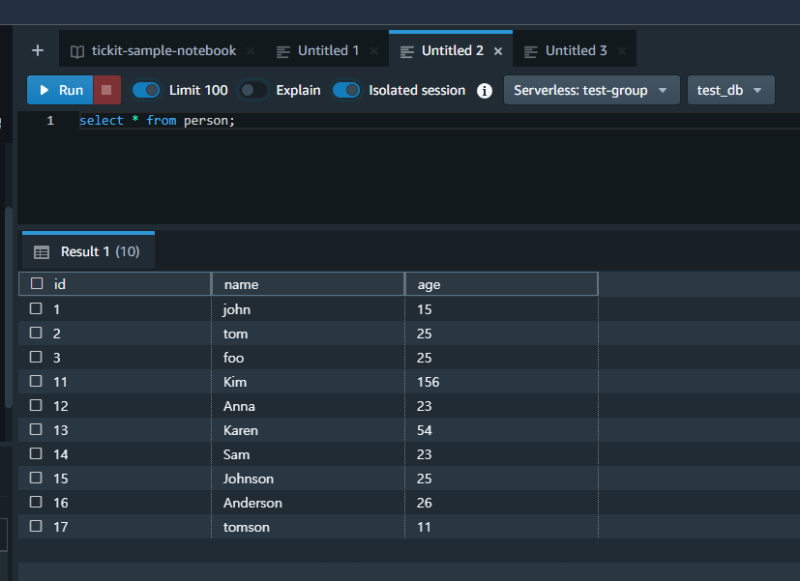This screenshot has width=800, height=581.
Task: Expand the test_db database dropdown
Action: pyautogui.click(x=731, y=90)
